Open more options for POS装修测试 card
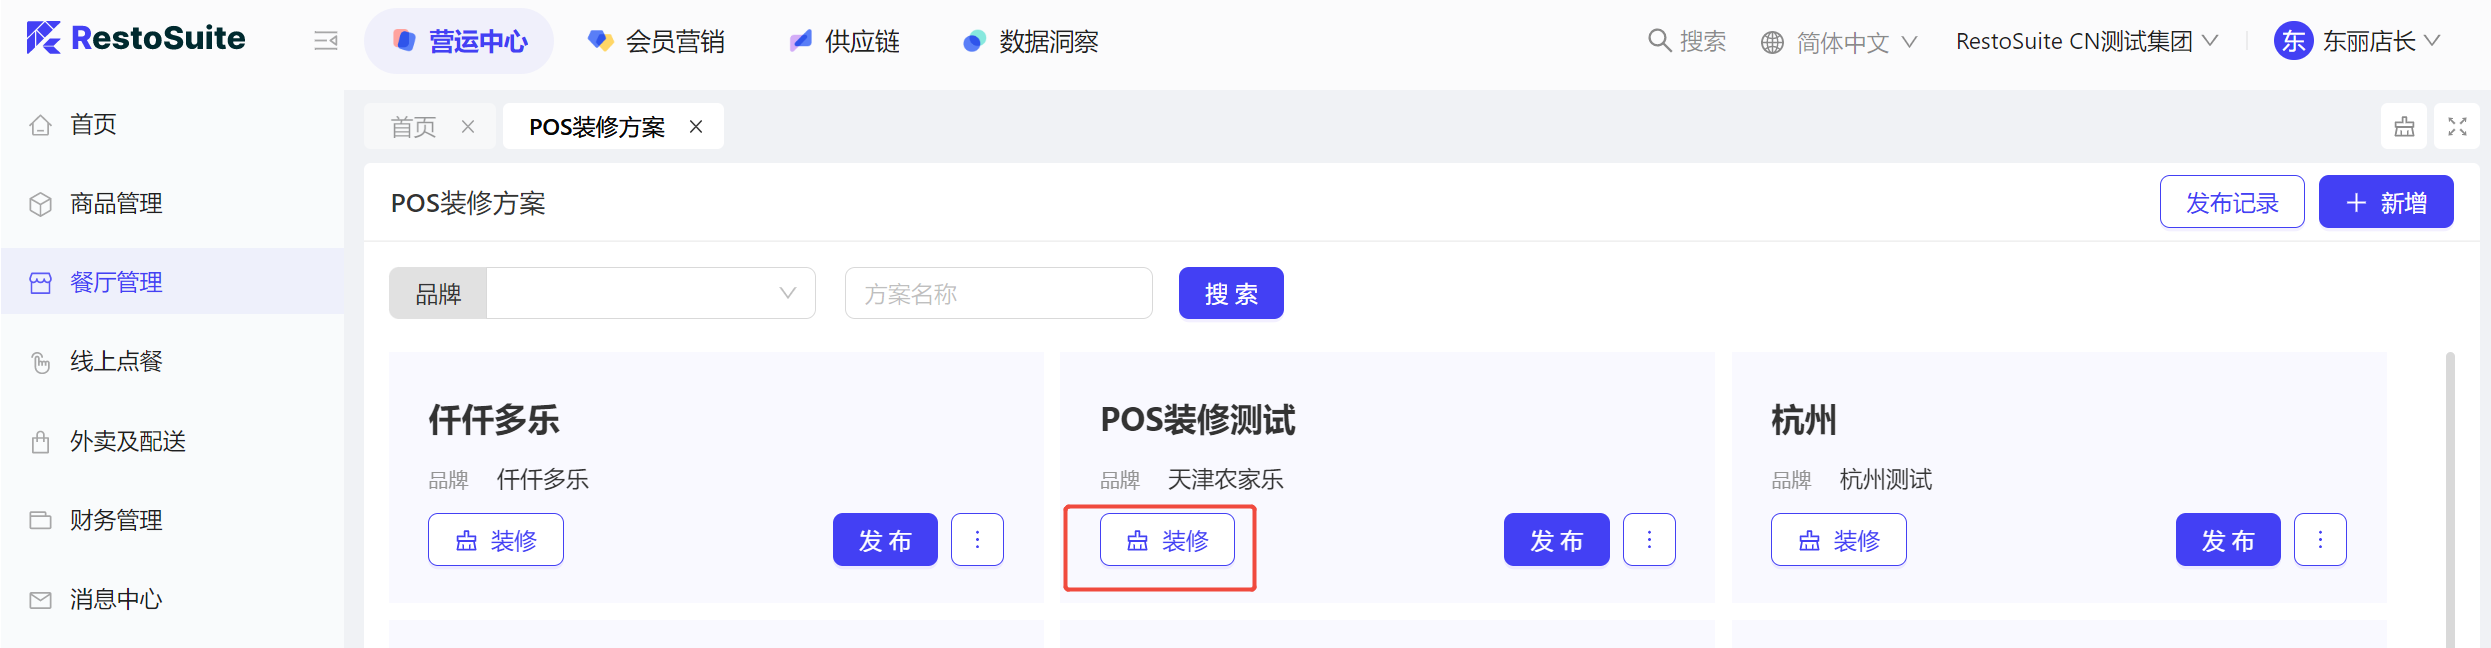Screen dimensions: 2491x648 coord(1649,540)
